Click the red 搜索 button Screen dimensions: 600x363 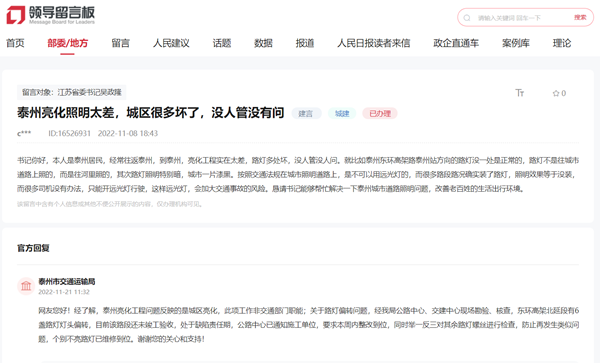pos(580,17)
